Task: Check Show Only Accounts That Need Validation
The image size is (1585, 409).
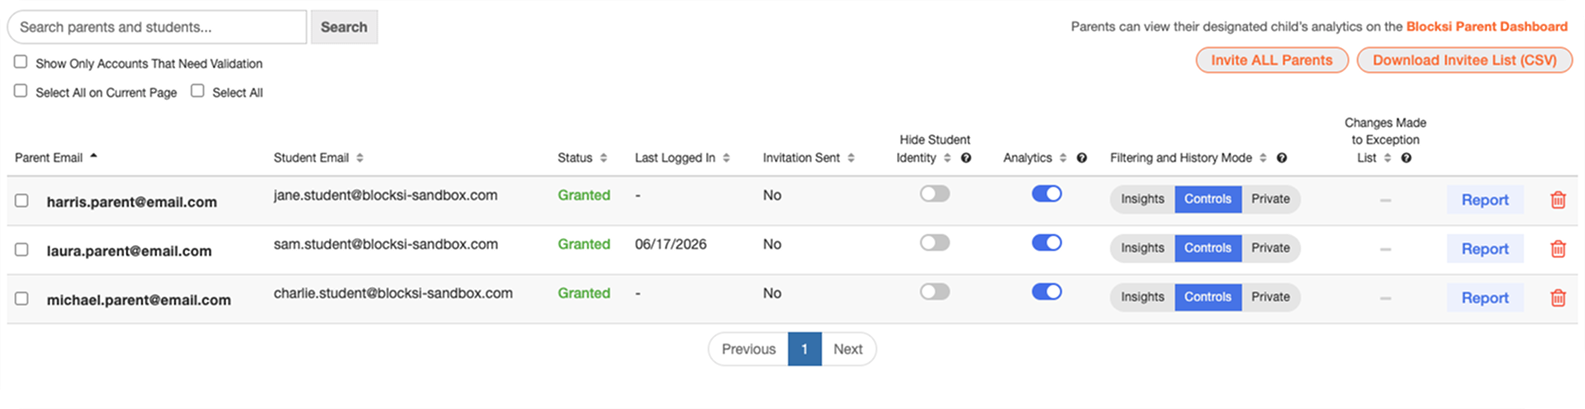Action: (x=20, y=62)
